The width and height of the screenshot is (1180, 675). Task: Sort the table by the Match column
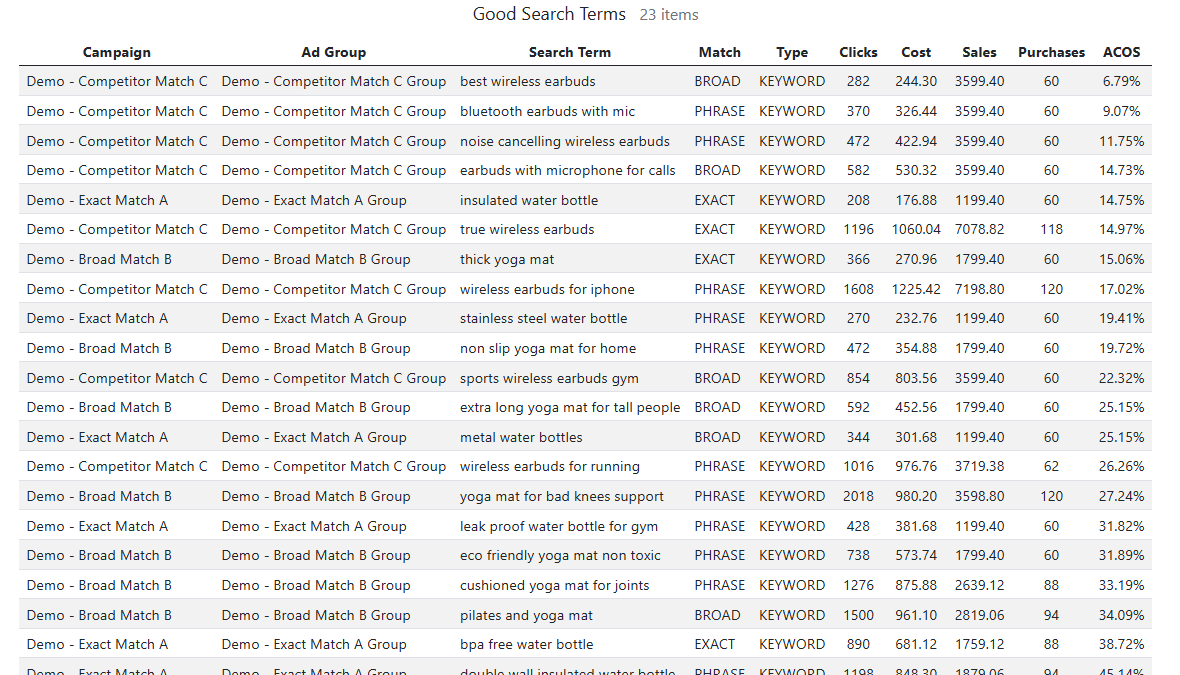pos(720,52)
